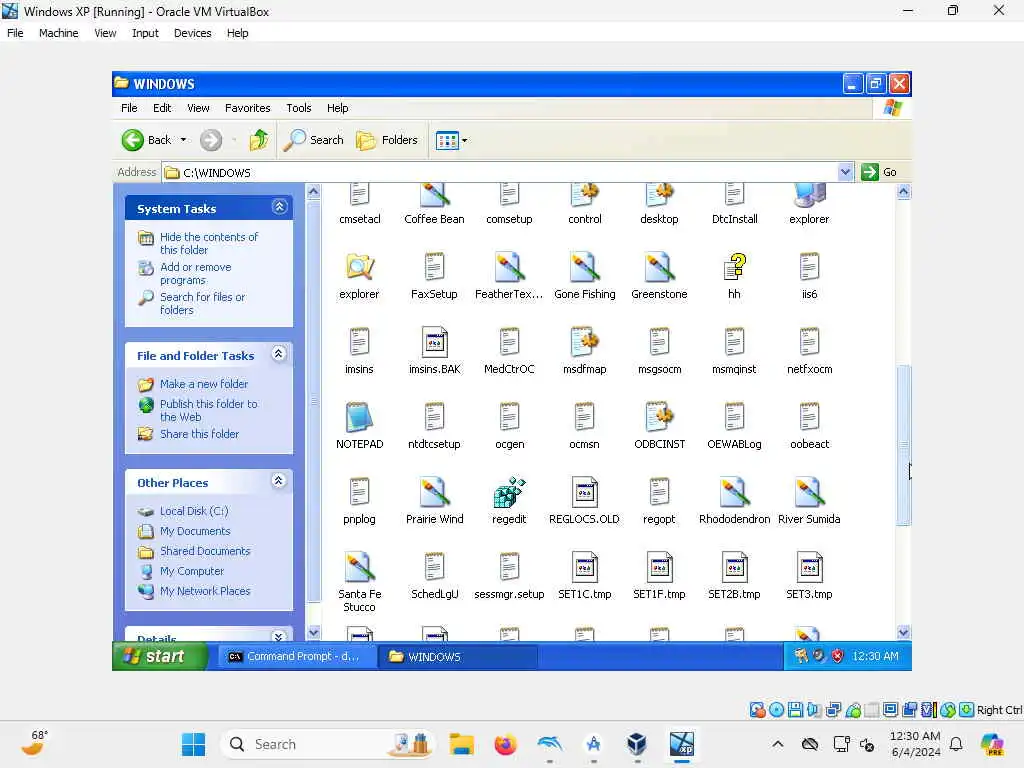
Task: Select the SET1C.tmp file
Action: coord(584,567)
